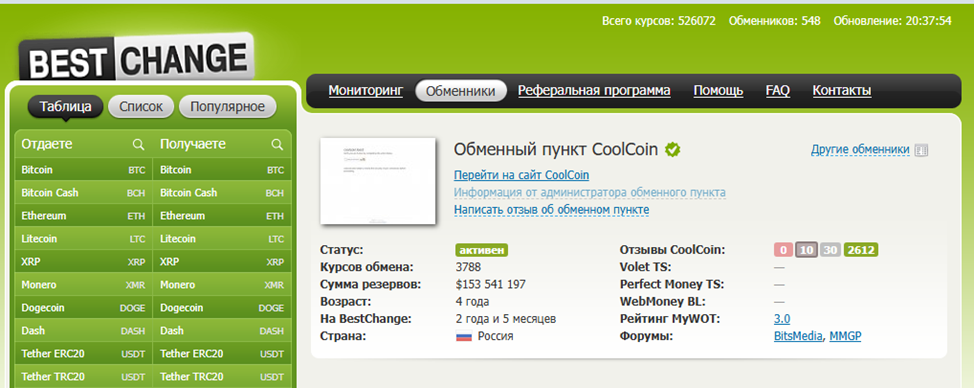This screenshot has width=974, height=388.
Task: Click the 2 года и 5 месяцев value
Action: (506, 319)
